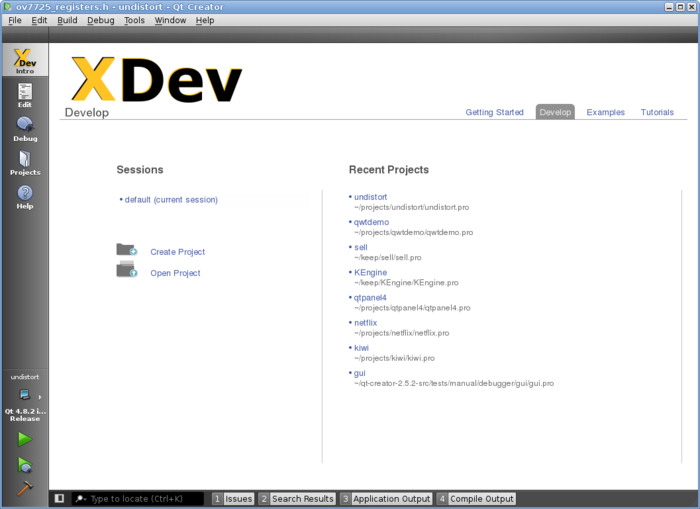Viewport: 700px width, 509px height.
Task: Focus the Type to locate field
Action: [138, 499]
